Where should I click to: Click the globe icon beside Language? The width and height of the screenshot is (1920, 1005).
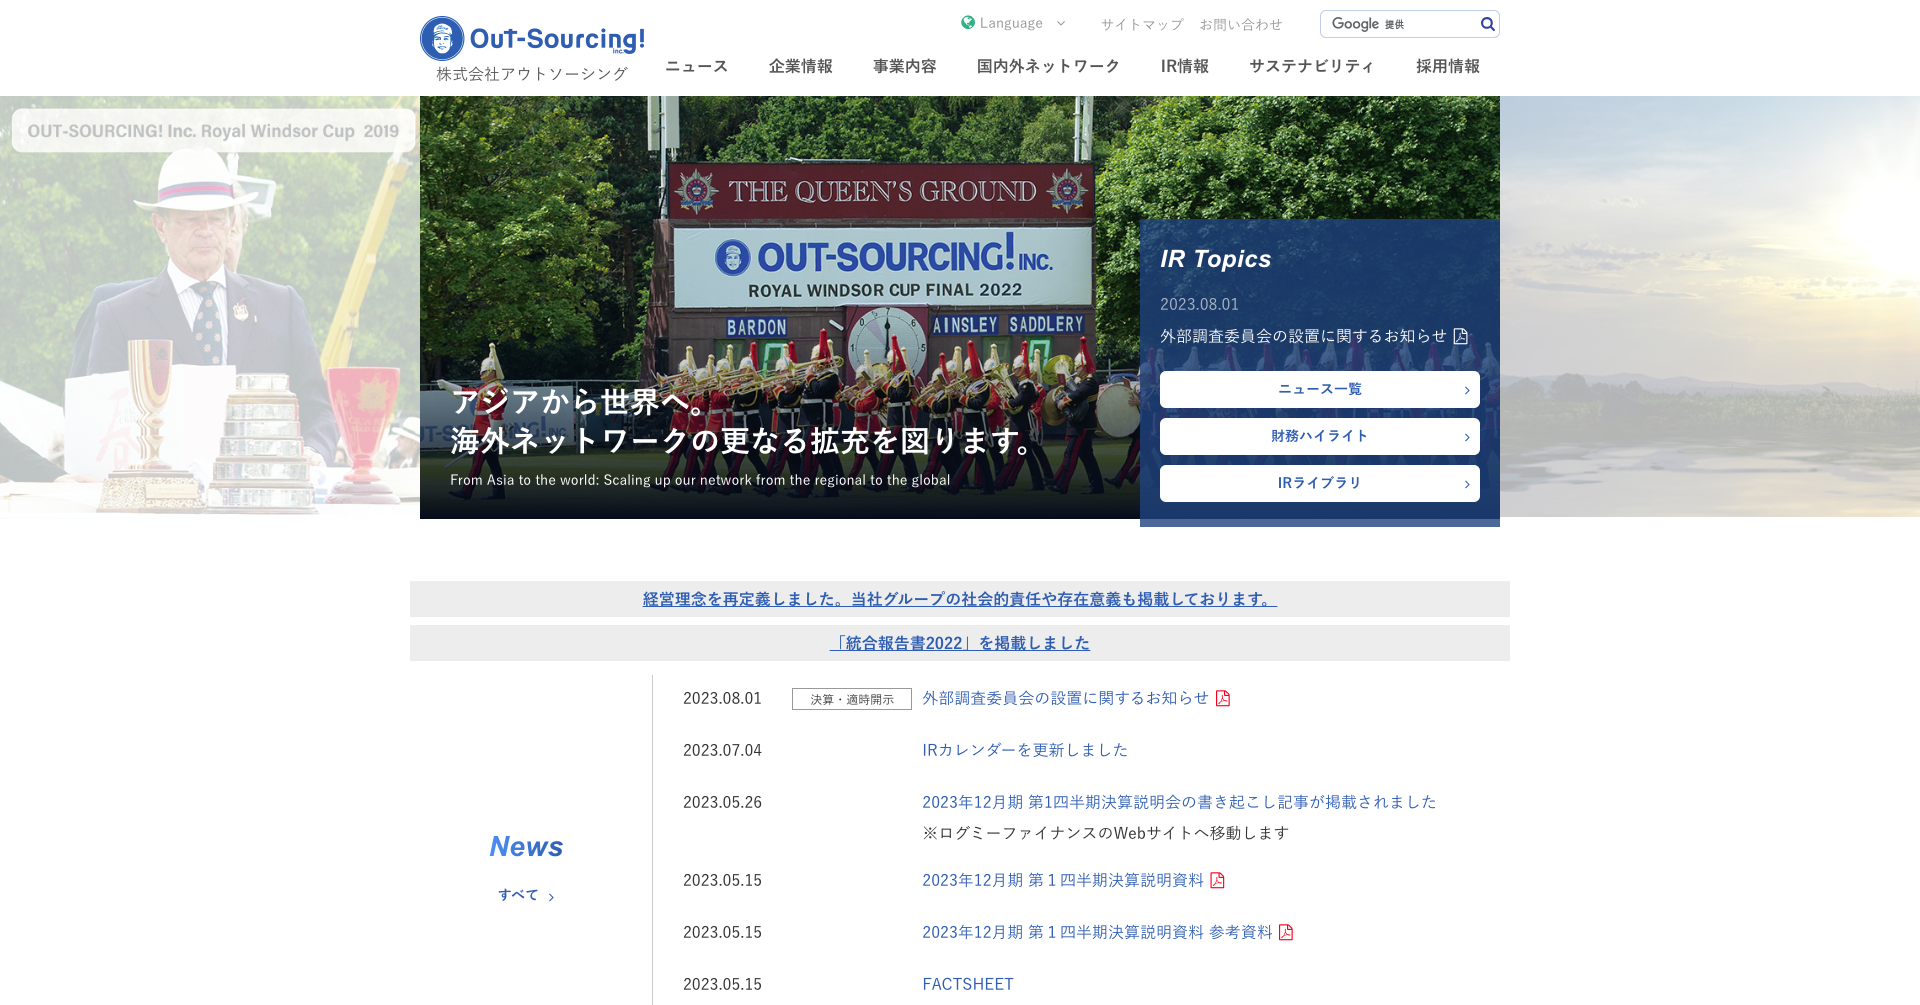coord(968,23)
